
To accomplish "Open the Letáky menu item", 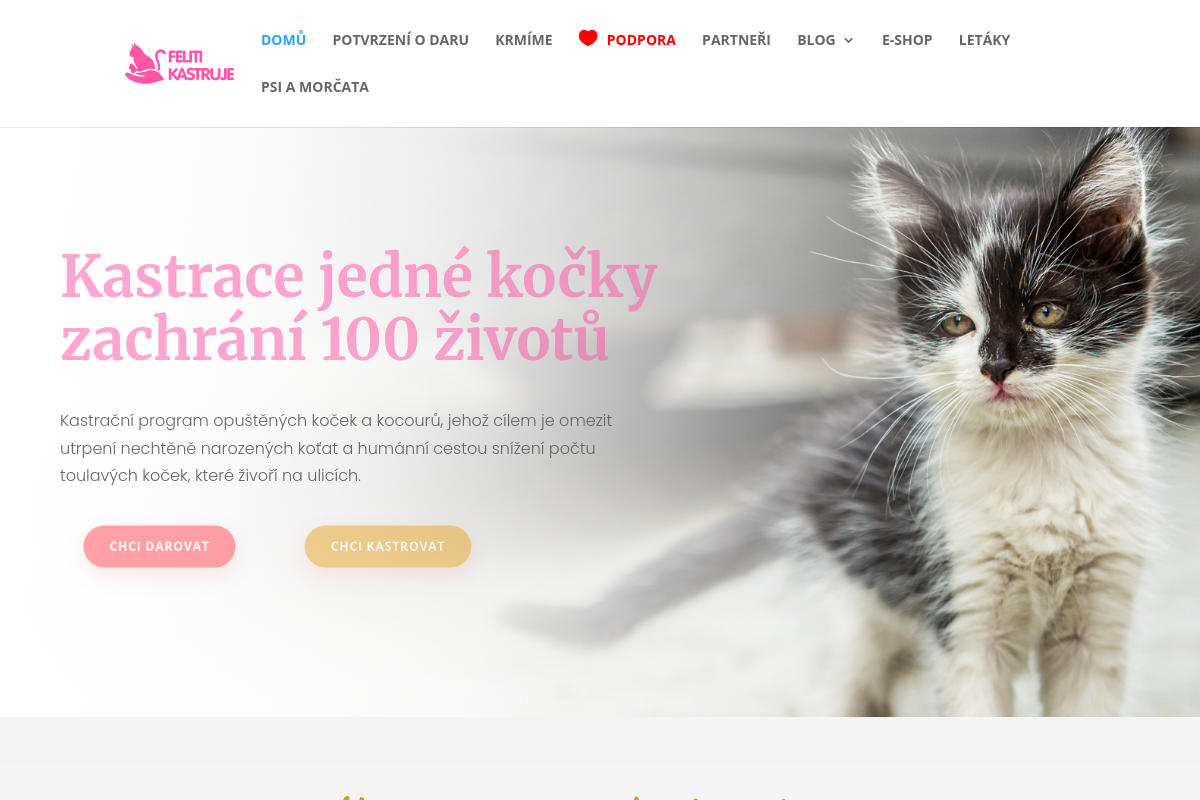I will click(984, 40).
